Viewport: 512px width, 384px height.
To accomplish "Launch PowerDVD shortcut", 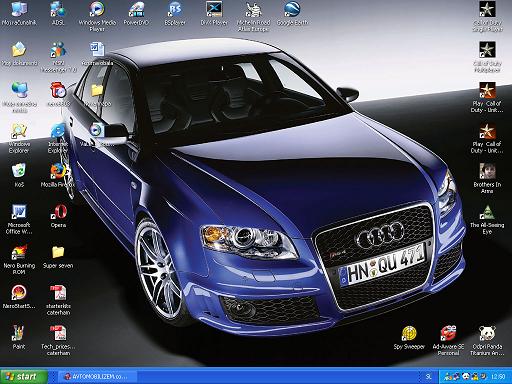I will [x=136, y=14].
